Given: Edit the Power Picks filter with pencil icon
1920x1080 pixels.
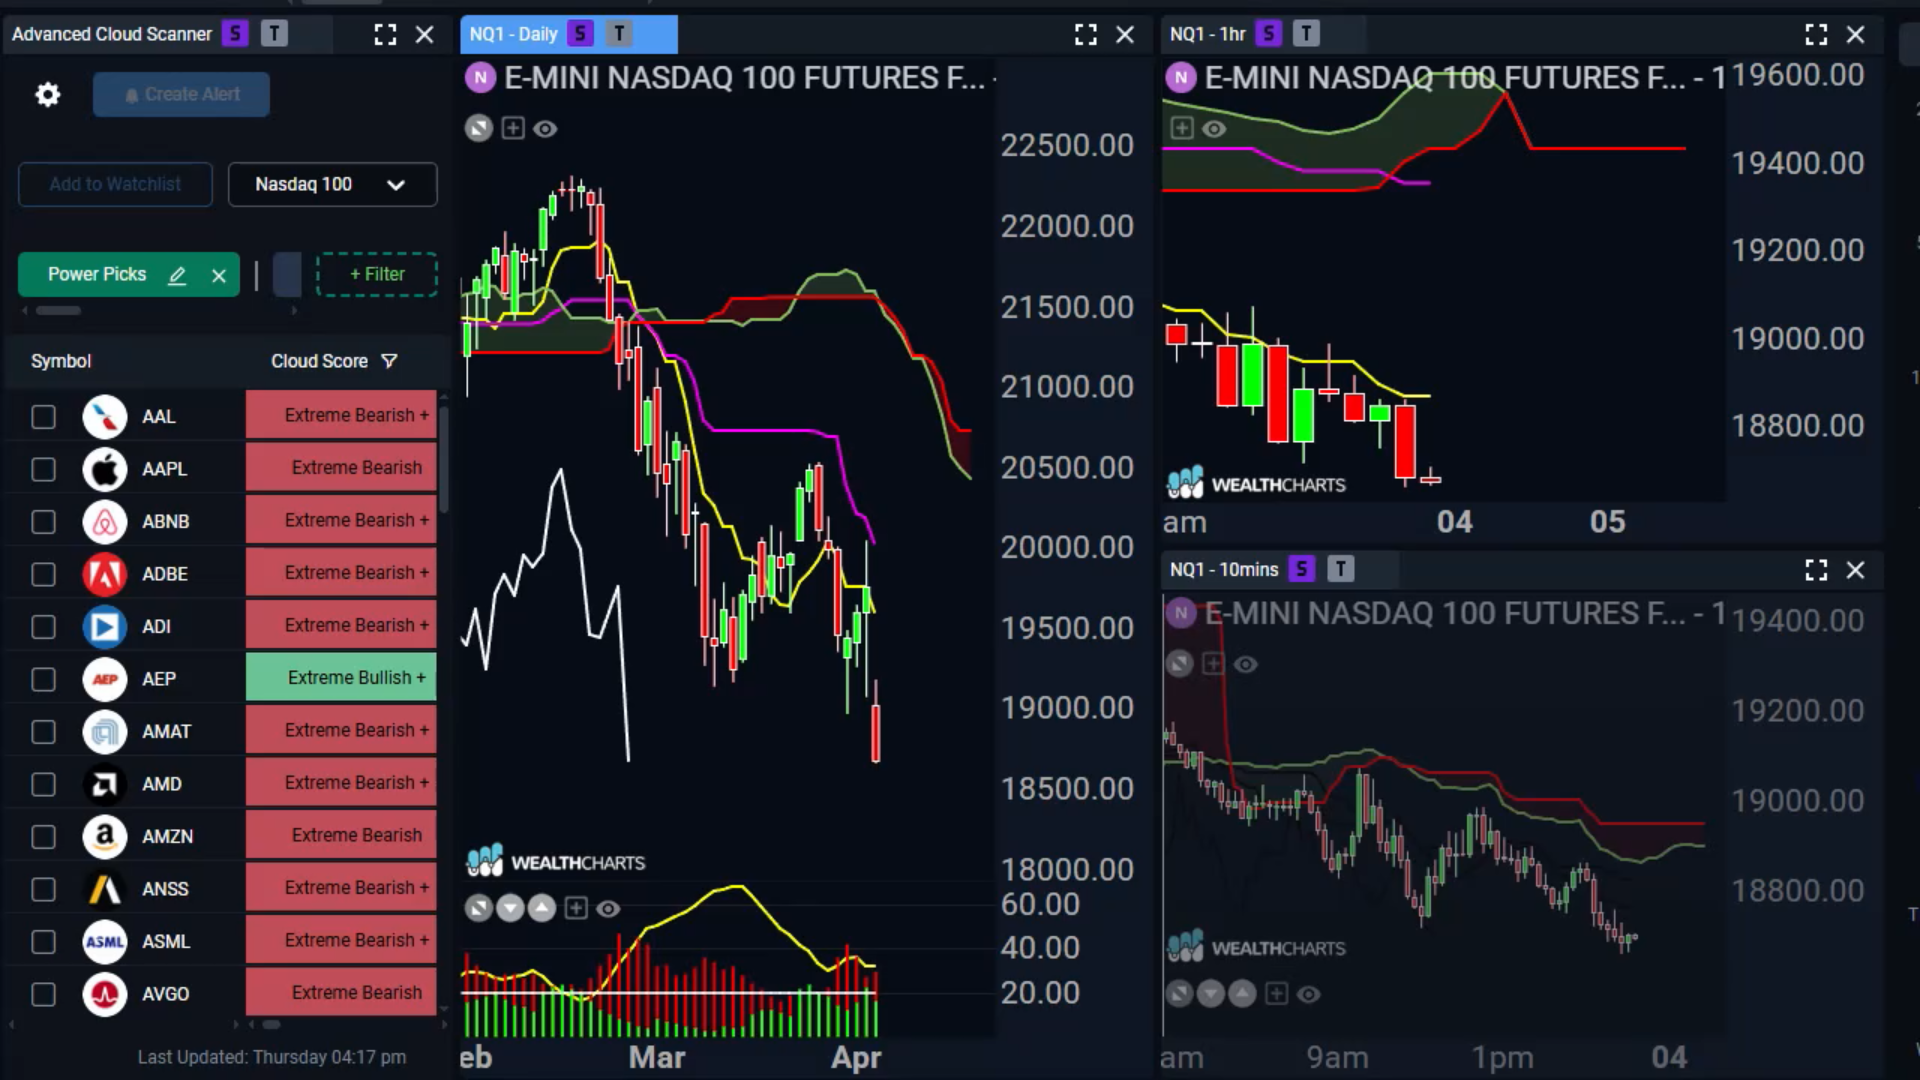Looking at the screenshot, I should (x=177, y=275).
